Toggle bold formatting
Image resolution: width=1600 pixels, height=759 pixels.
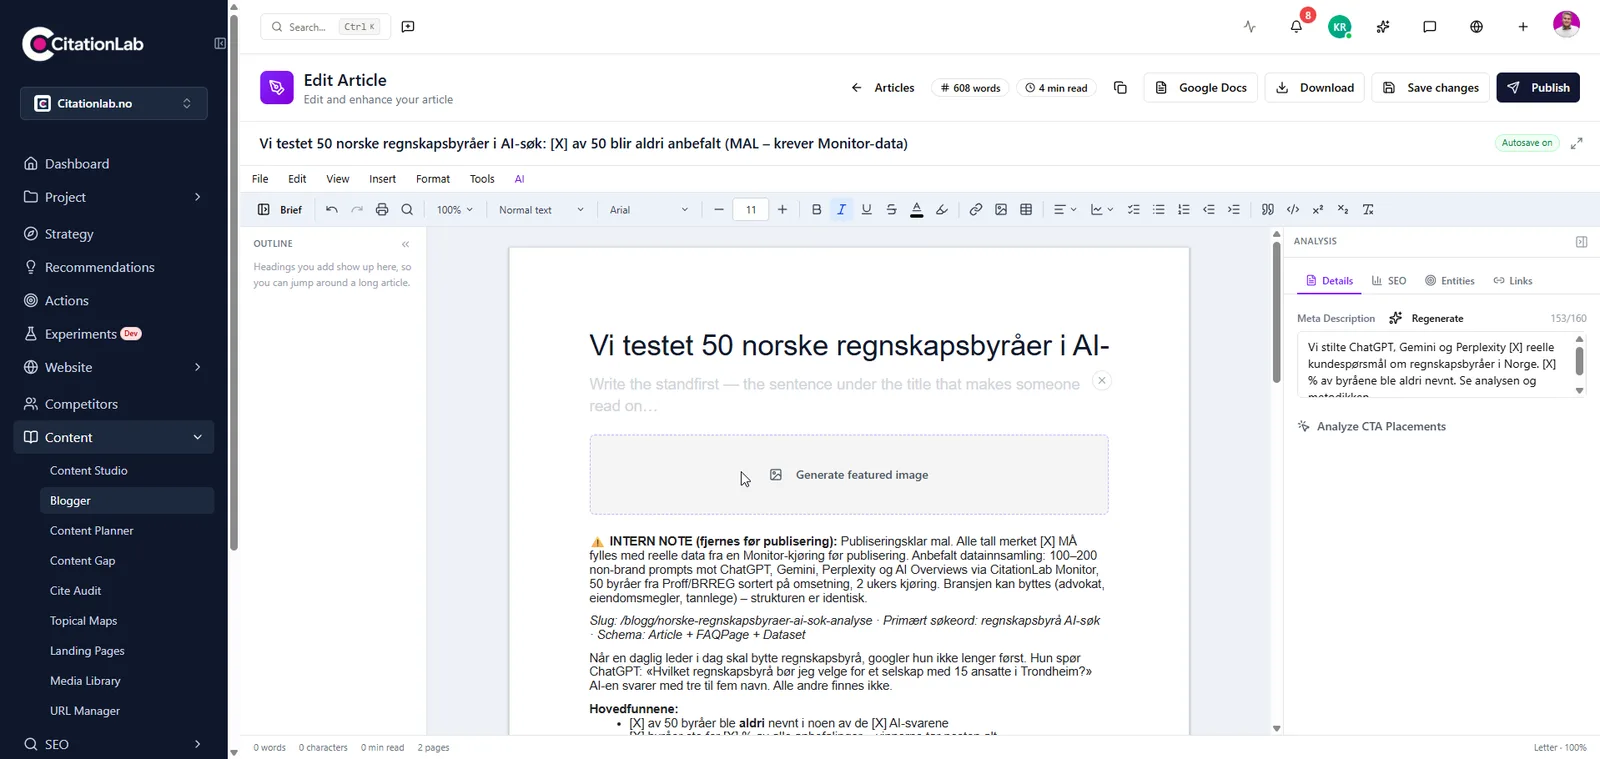(816, 210)
